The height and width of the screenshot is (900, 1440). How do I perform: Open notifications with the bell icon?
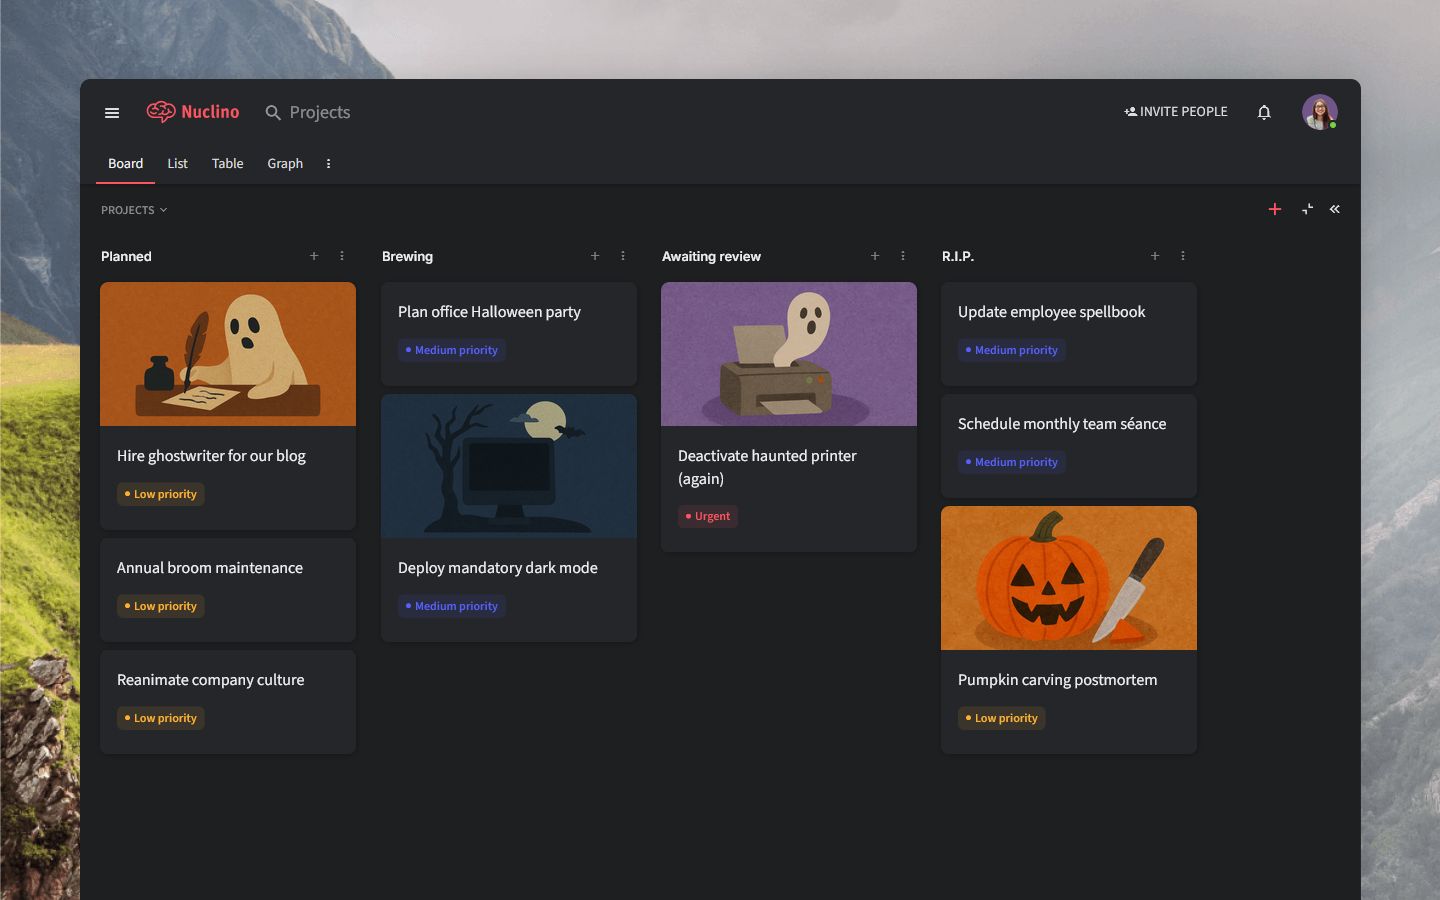click(1264, 112)
